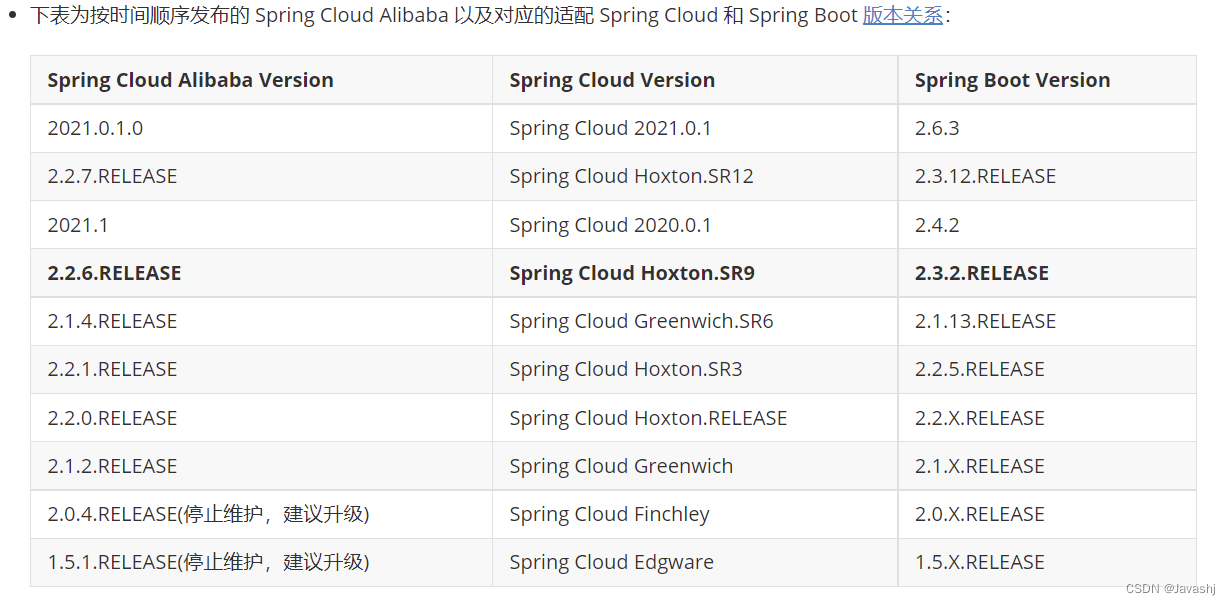The height and width of the screenshot is (605, 1230).
Task: Select cell 2.1.2.RELEASE
Action: point(261,466)
